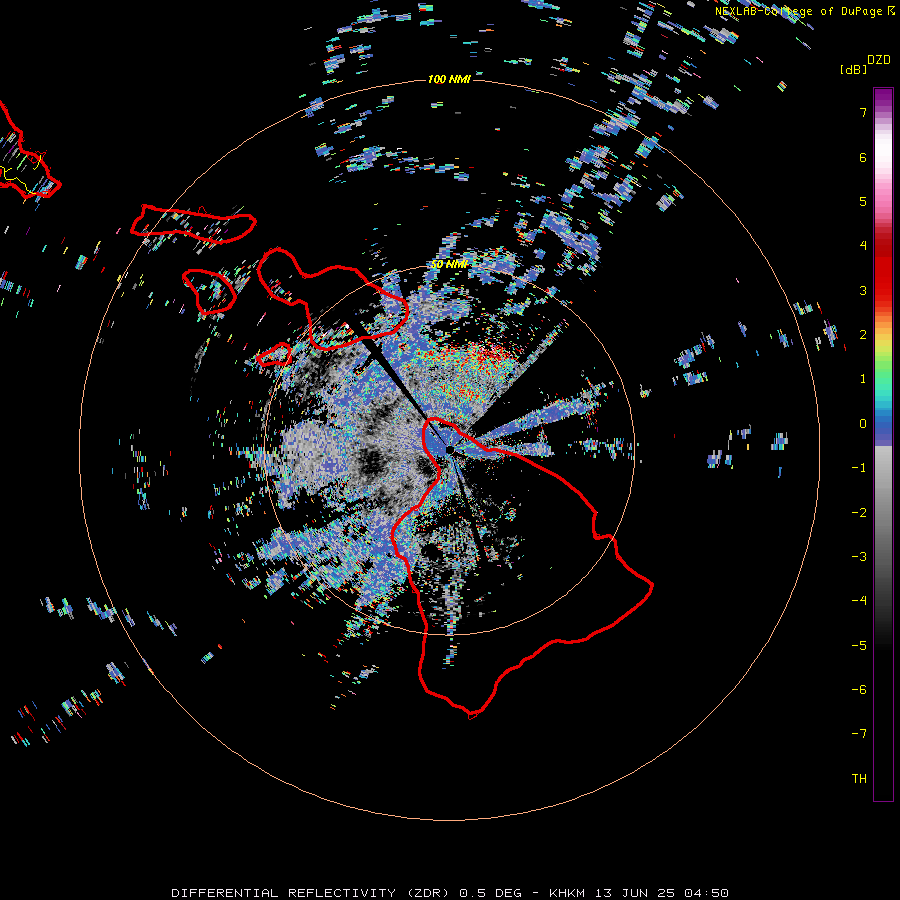Screen dimensions: 900x900
Task: Click the 100 NMI range ring label
Action: tap(449, 79)
